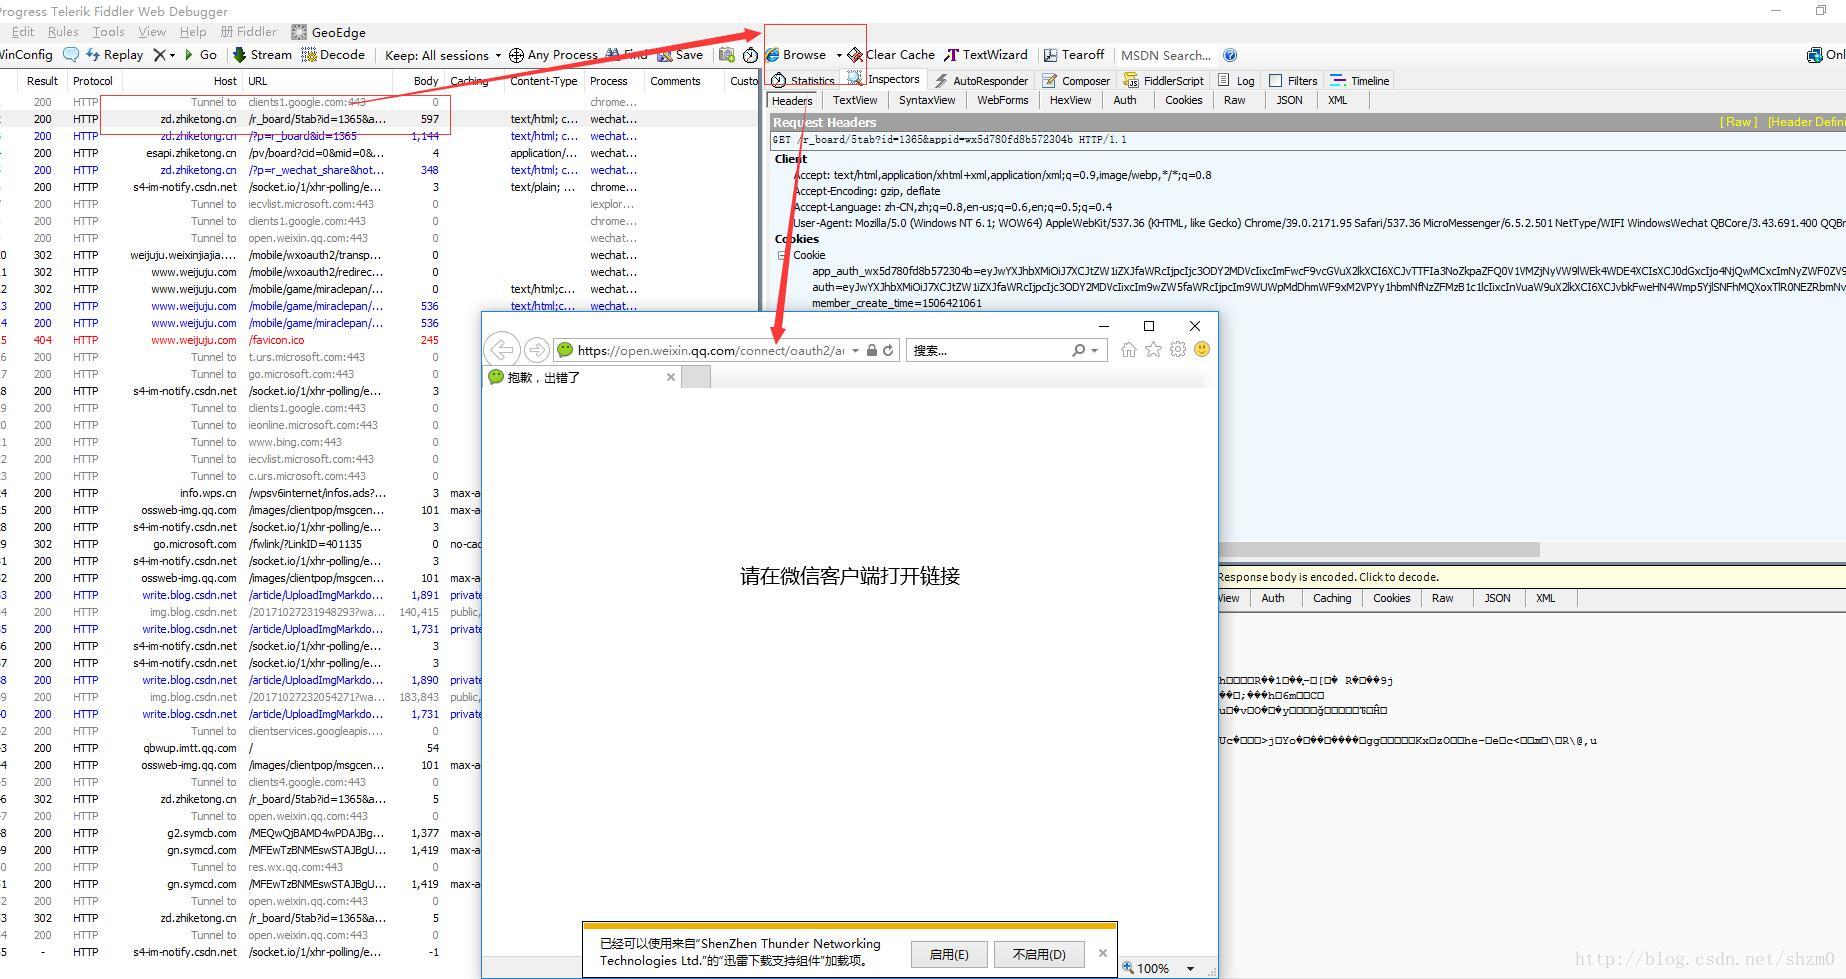Click the 启用(E) enable button
The height and width of the screenshot is (979, 1846).
click(x=949, y=954)
